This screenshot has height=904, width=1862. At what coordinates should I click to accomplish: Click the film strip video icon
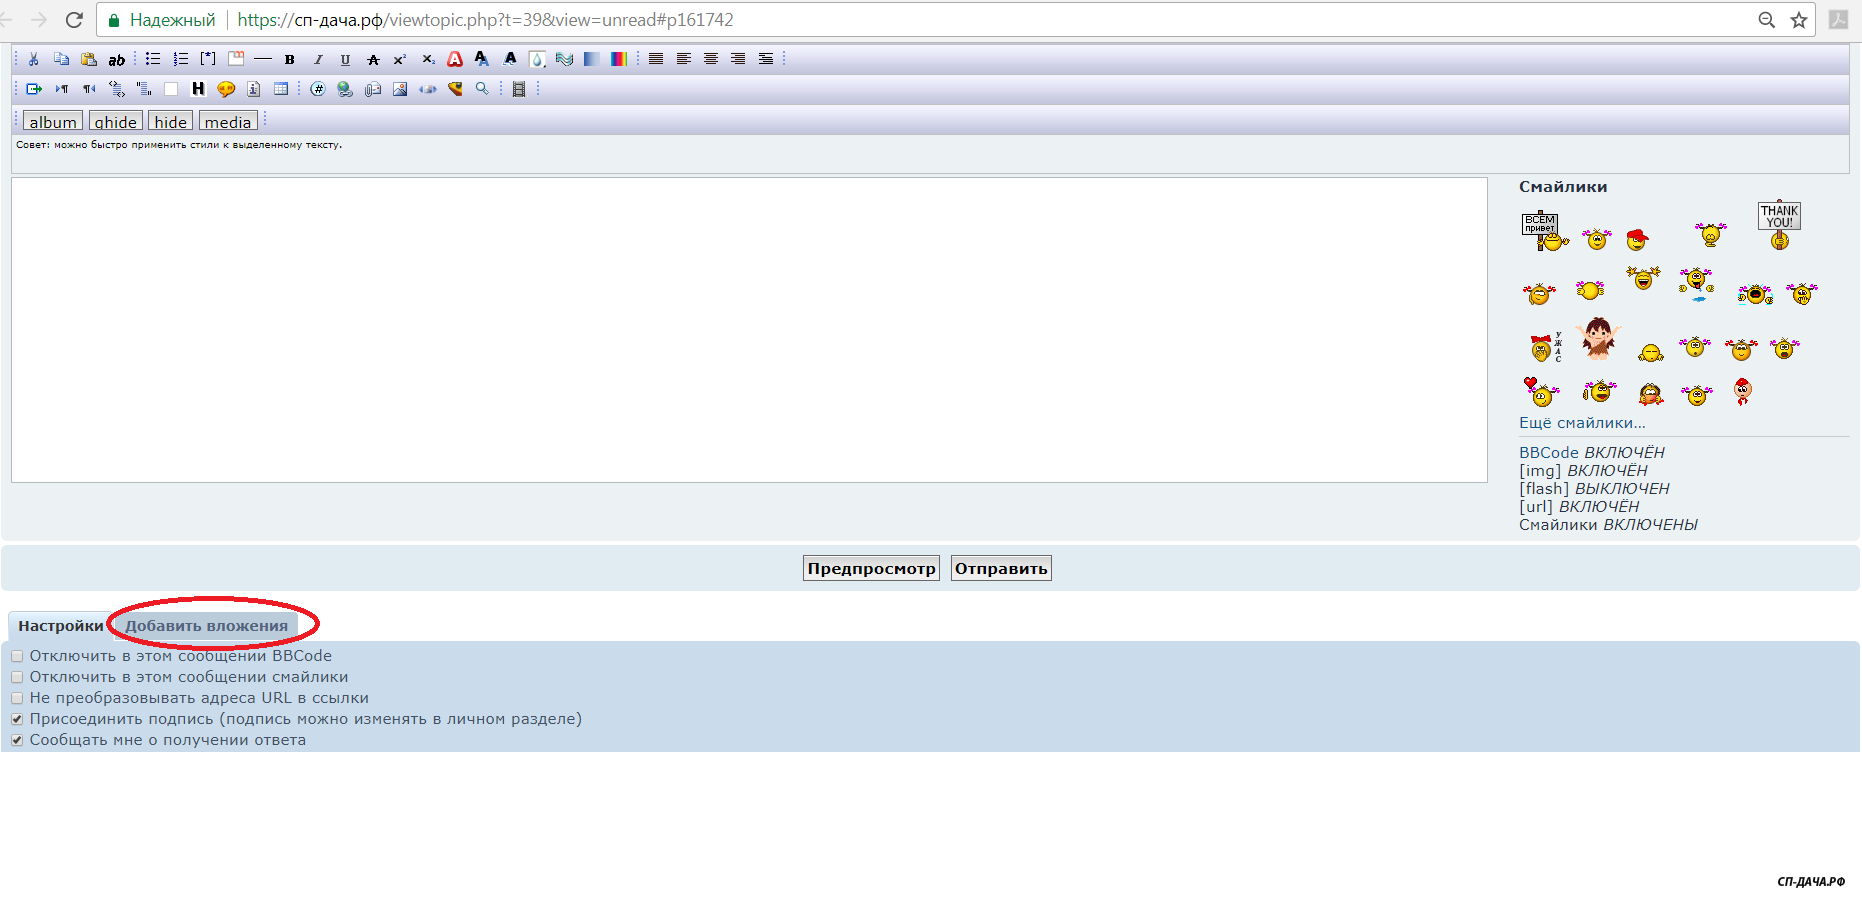pyautogui.click(x=519, y=90)
